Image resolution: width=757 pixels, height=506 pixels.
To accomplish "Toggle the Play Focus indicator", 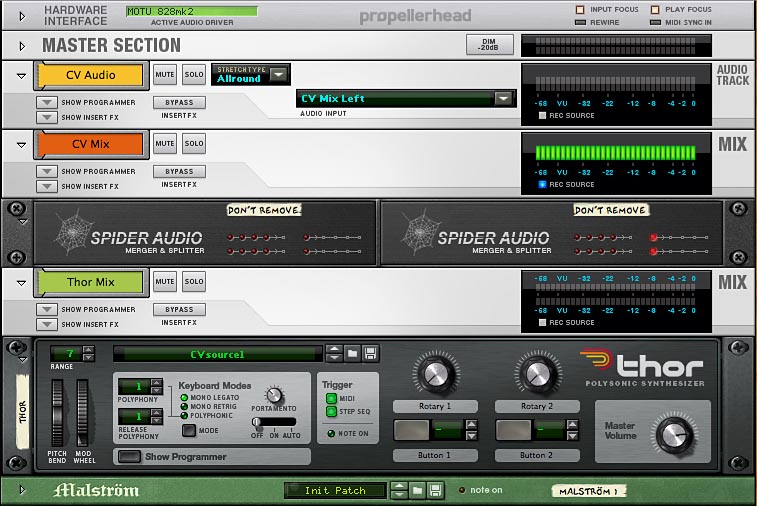I will (x=655, y=9).
